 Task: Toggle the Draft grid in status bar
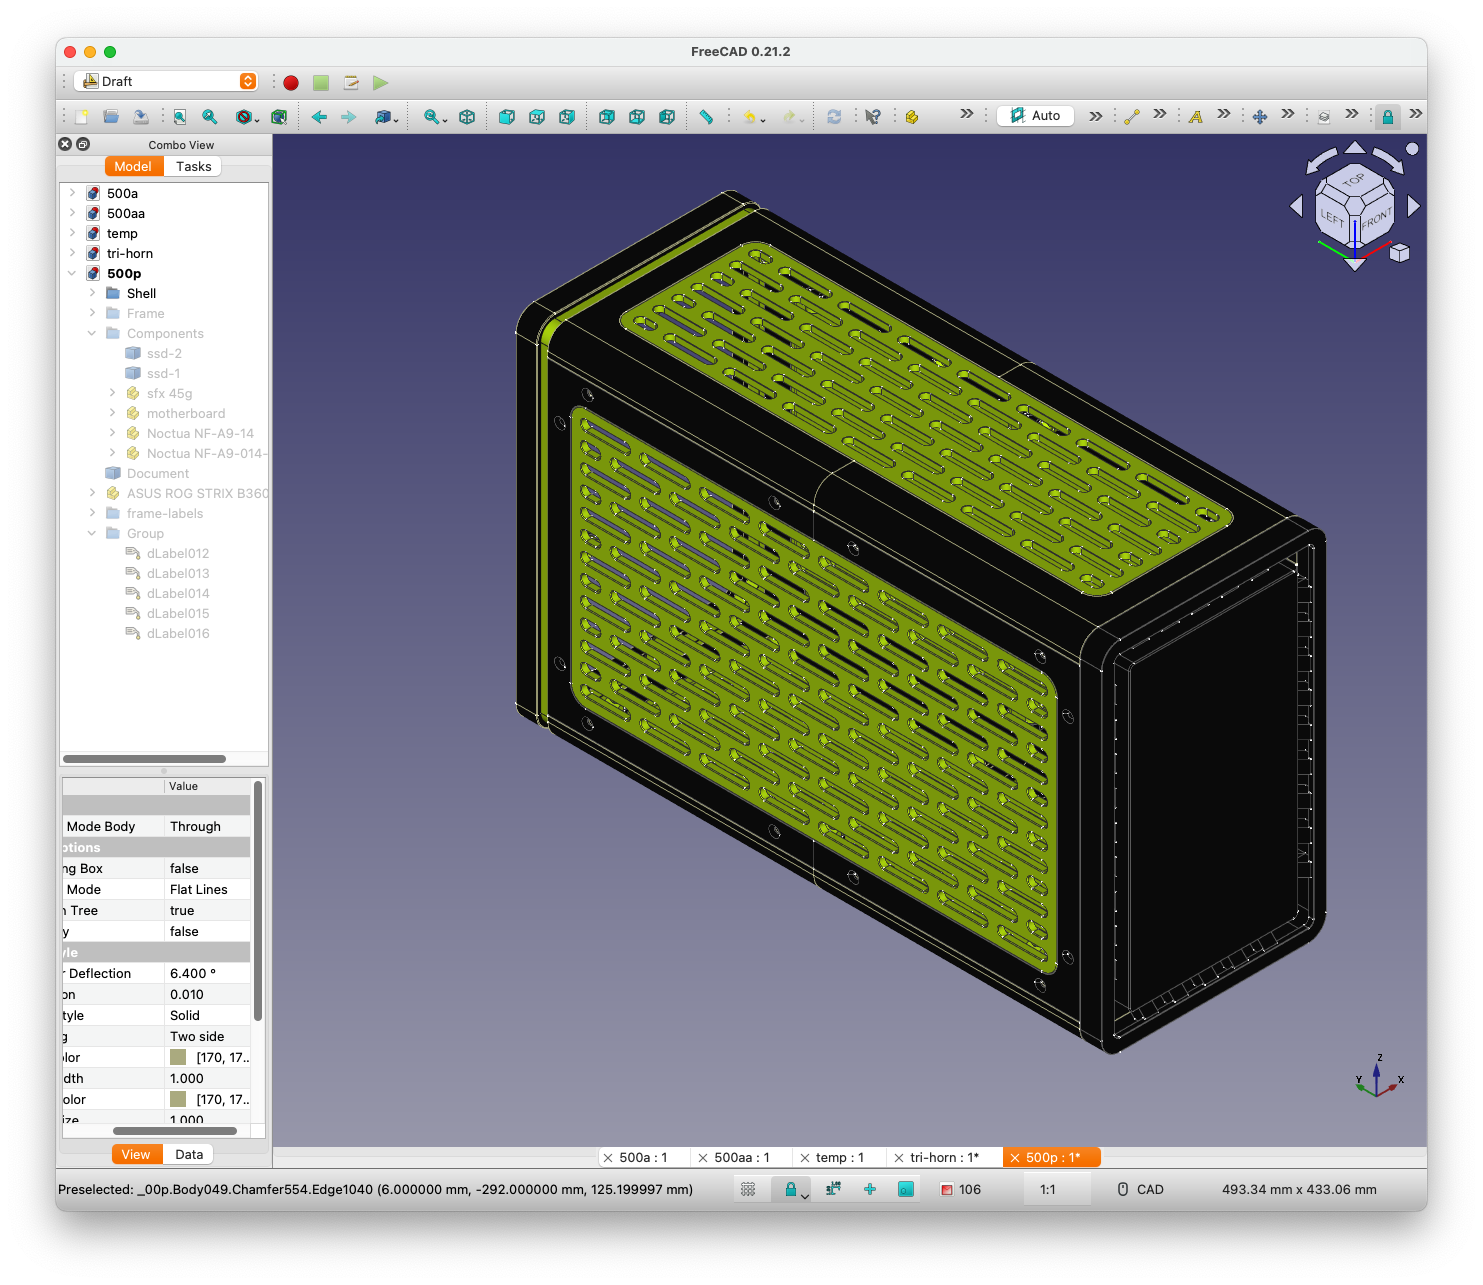pos(748,1189)
